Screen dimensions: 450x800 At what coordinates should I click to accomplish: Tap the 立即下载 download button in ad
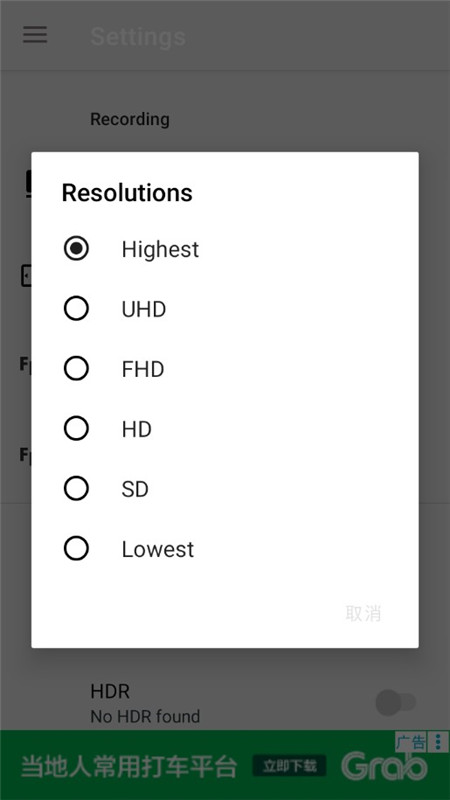tap(289, 765)
